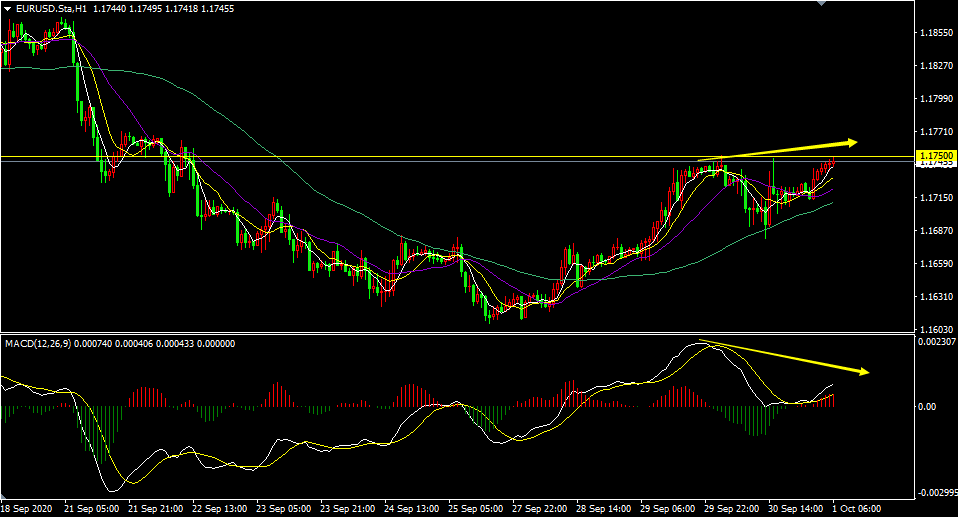This screenshot has height=517, width=958.
Task: Click the 25 Sep 05:00 time label
Action: tap(475, 508)
